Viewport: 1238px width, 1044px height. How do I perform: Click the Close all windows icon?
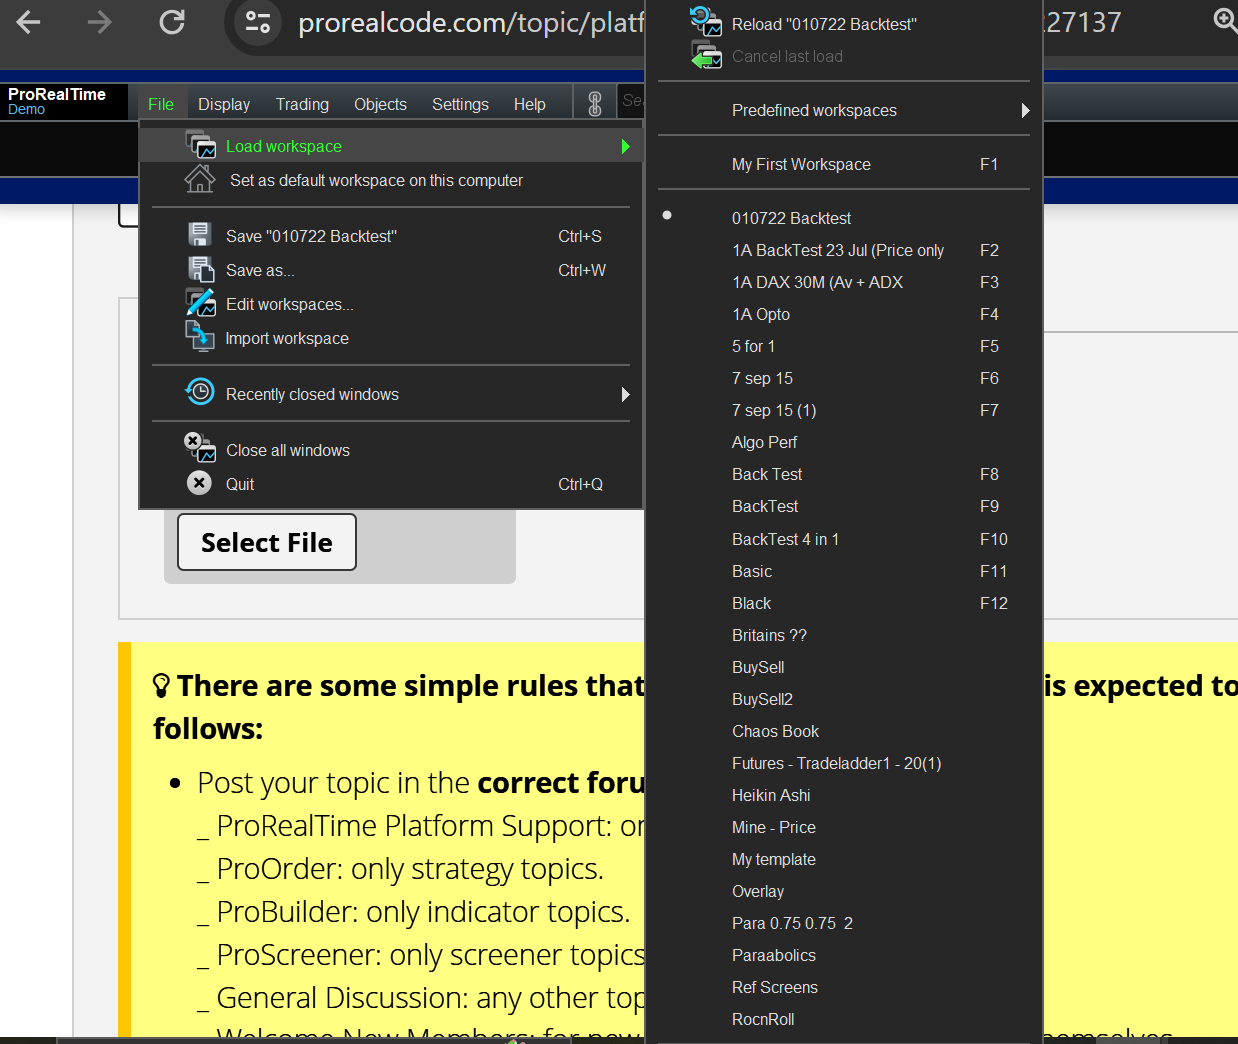pyautogui.click(x=200, y=448)
